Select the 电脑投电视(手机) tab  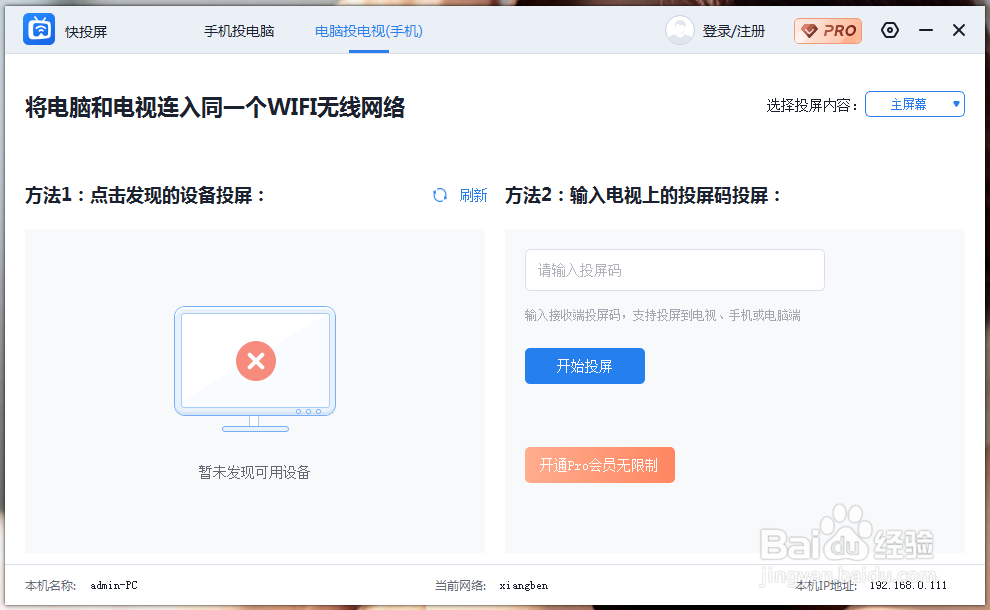point(369,31)
